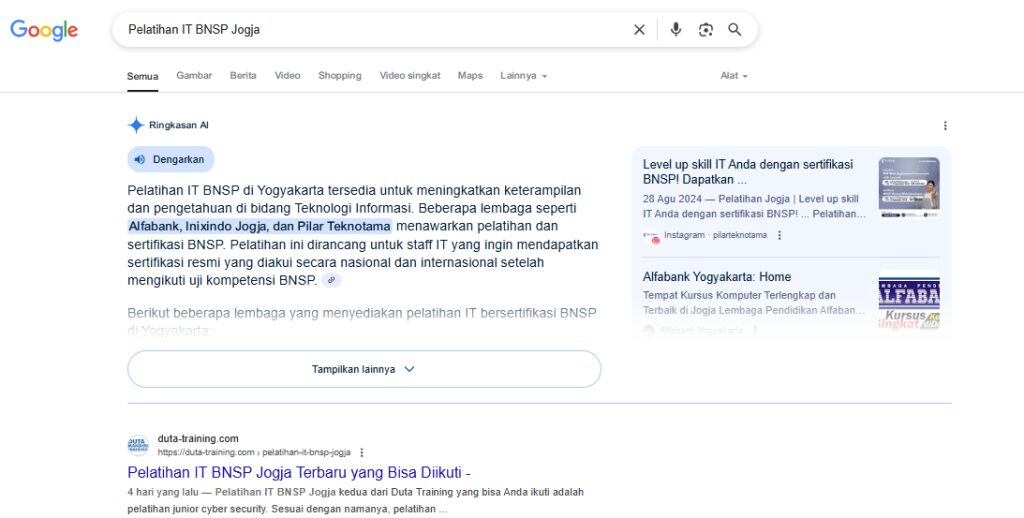Switch to Video singkat tab
This screenshot has height=518, width=1024.
(x=410, y=76)
